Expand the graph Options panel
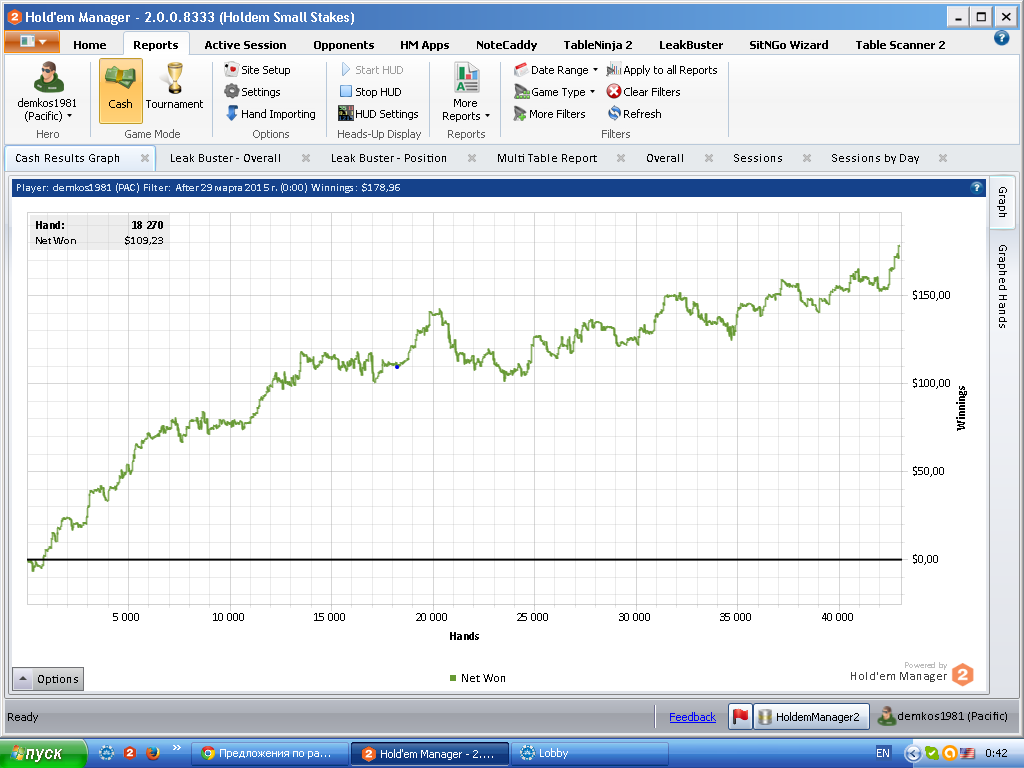 pyautogui.click(x=48, y=679)
